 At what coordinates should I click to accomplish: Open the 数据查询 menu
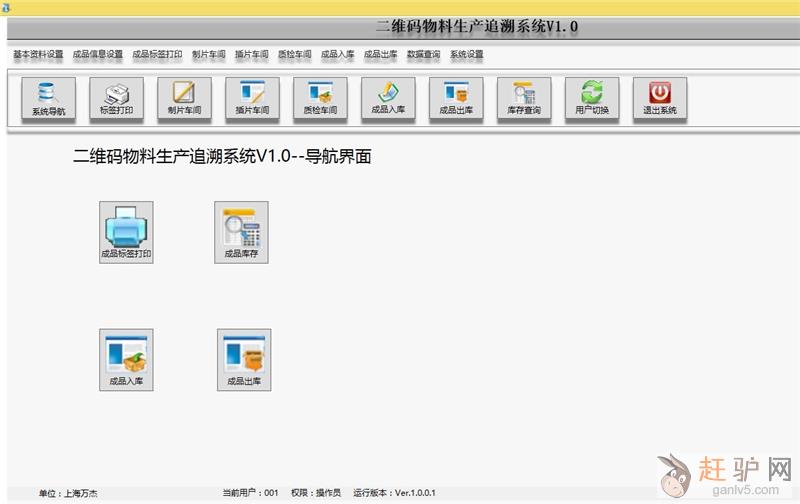425,55
